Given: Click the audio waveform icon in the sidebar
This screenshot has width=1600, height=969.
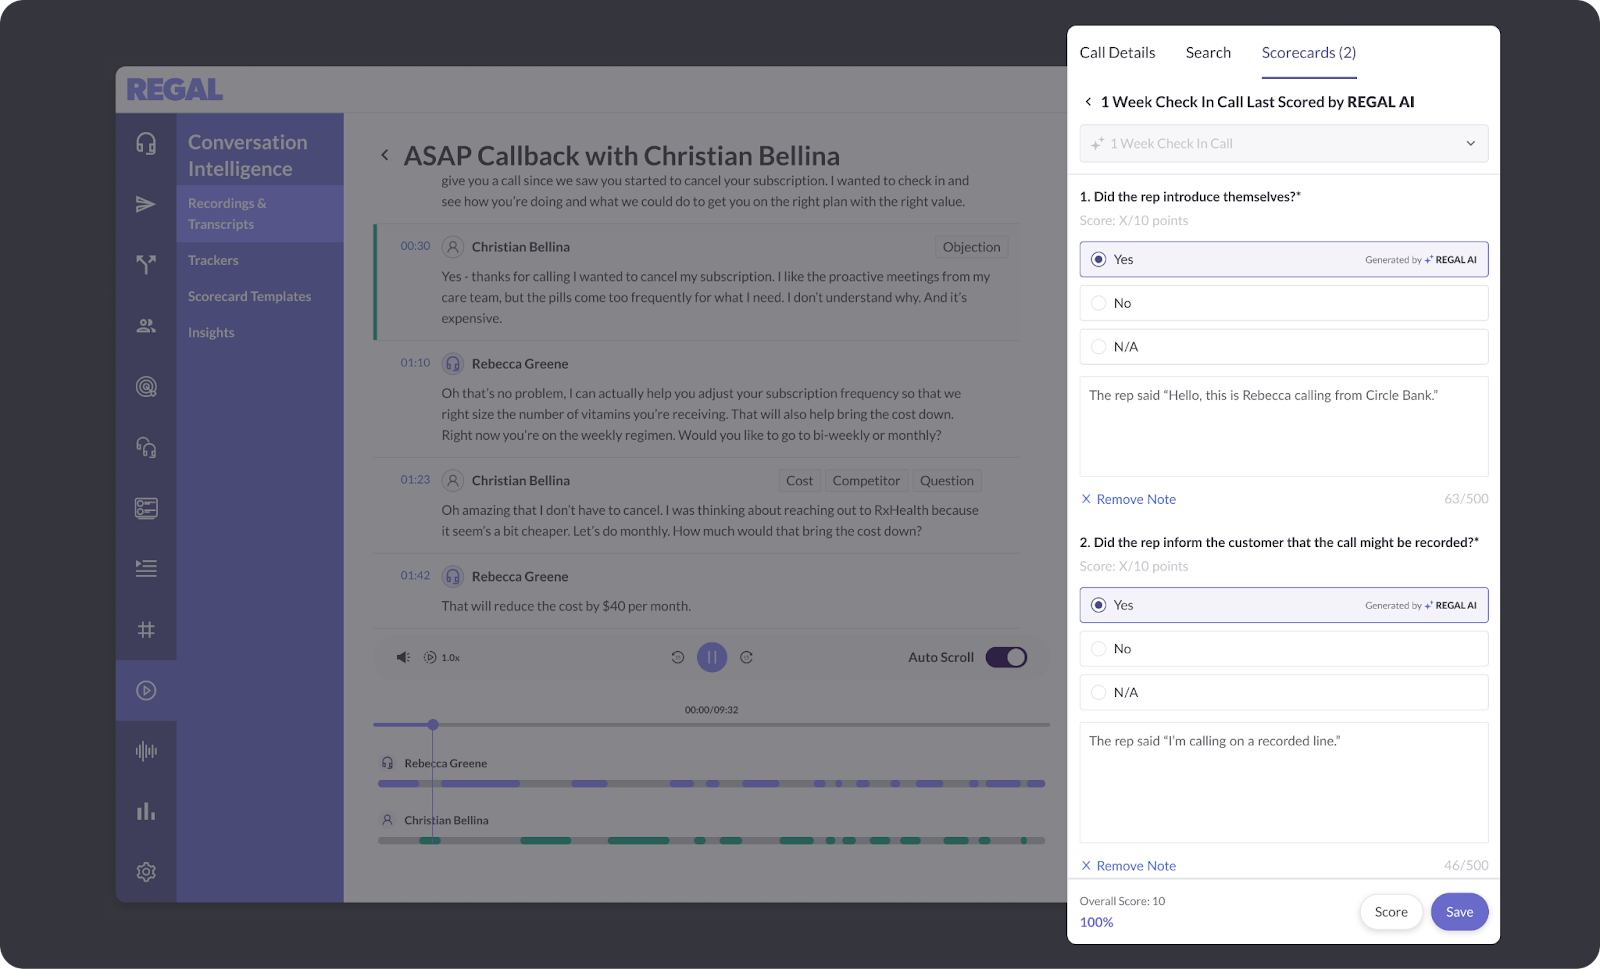Looking at the screenshot, I should 146,751.
